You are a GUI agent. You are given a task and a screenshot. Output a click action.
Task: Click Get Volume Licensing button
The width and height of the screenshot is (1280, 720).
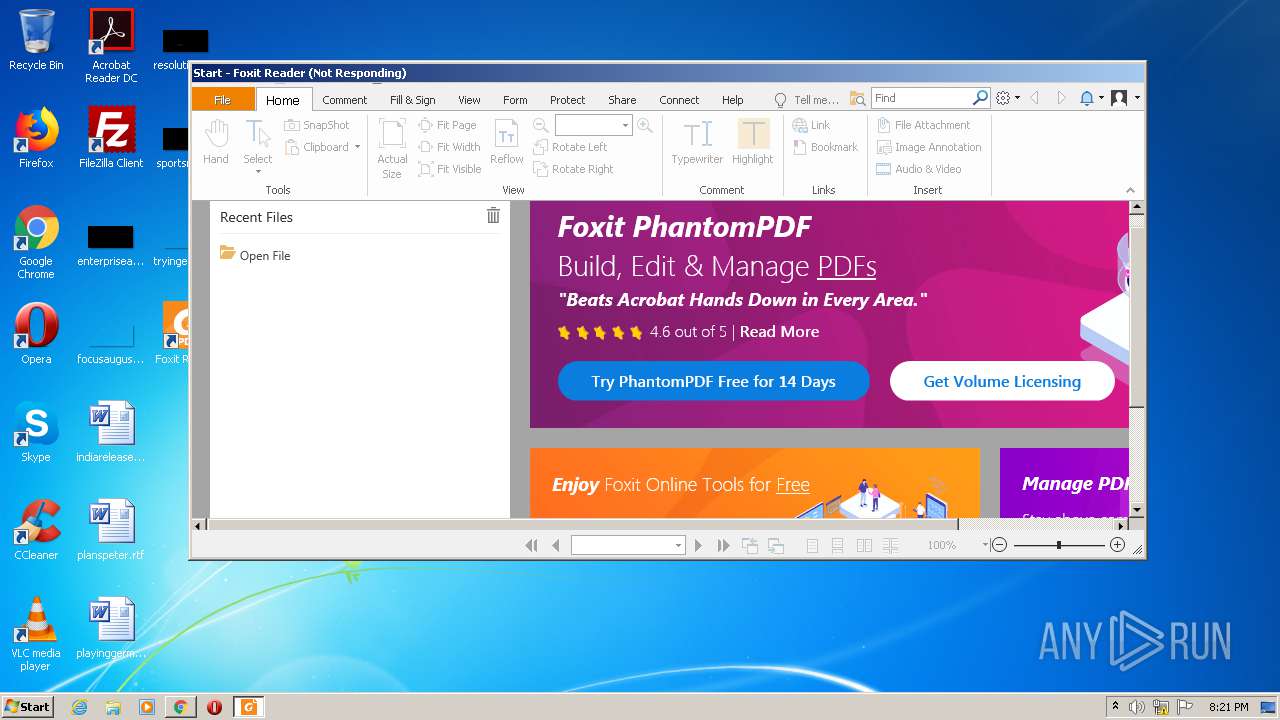(x=1002, y=381)
